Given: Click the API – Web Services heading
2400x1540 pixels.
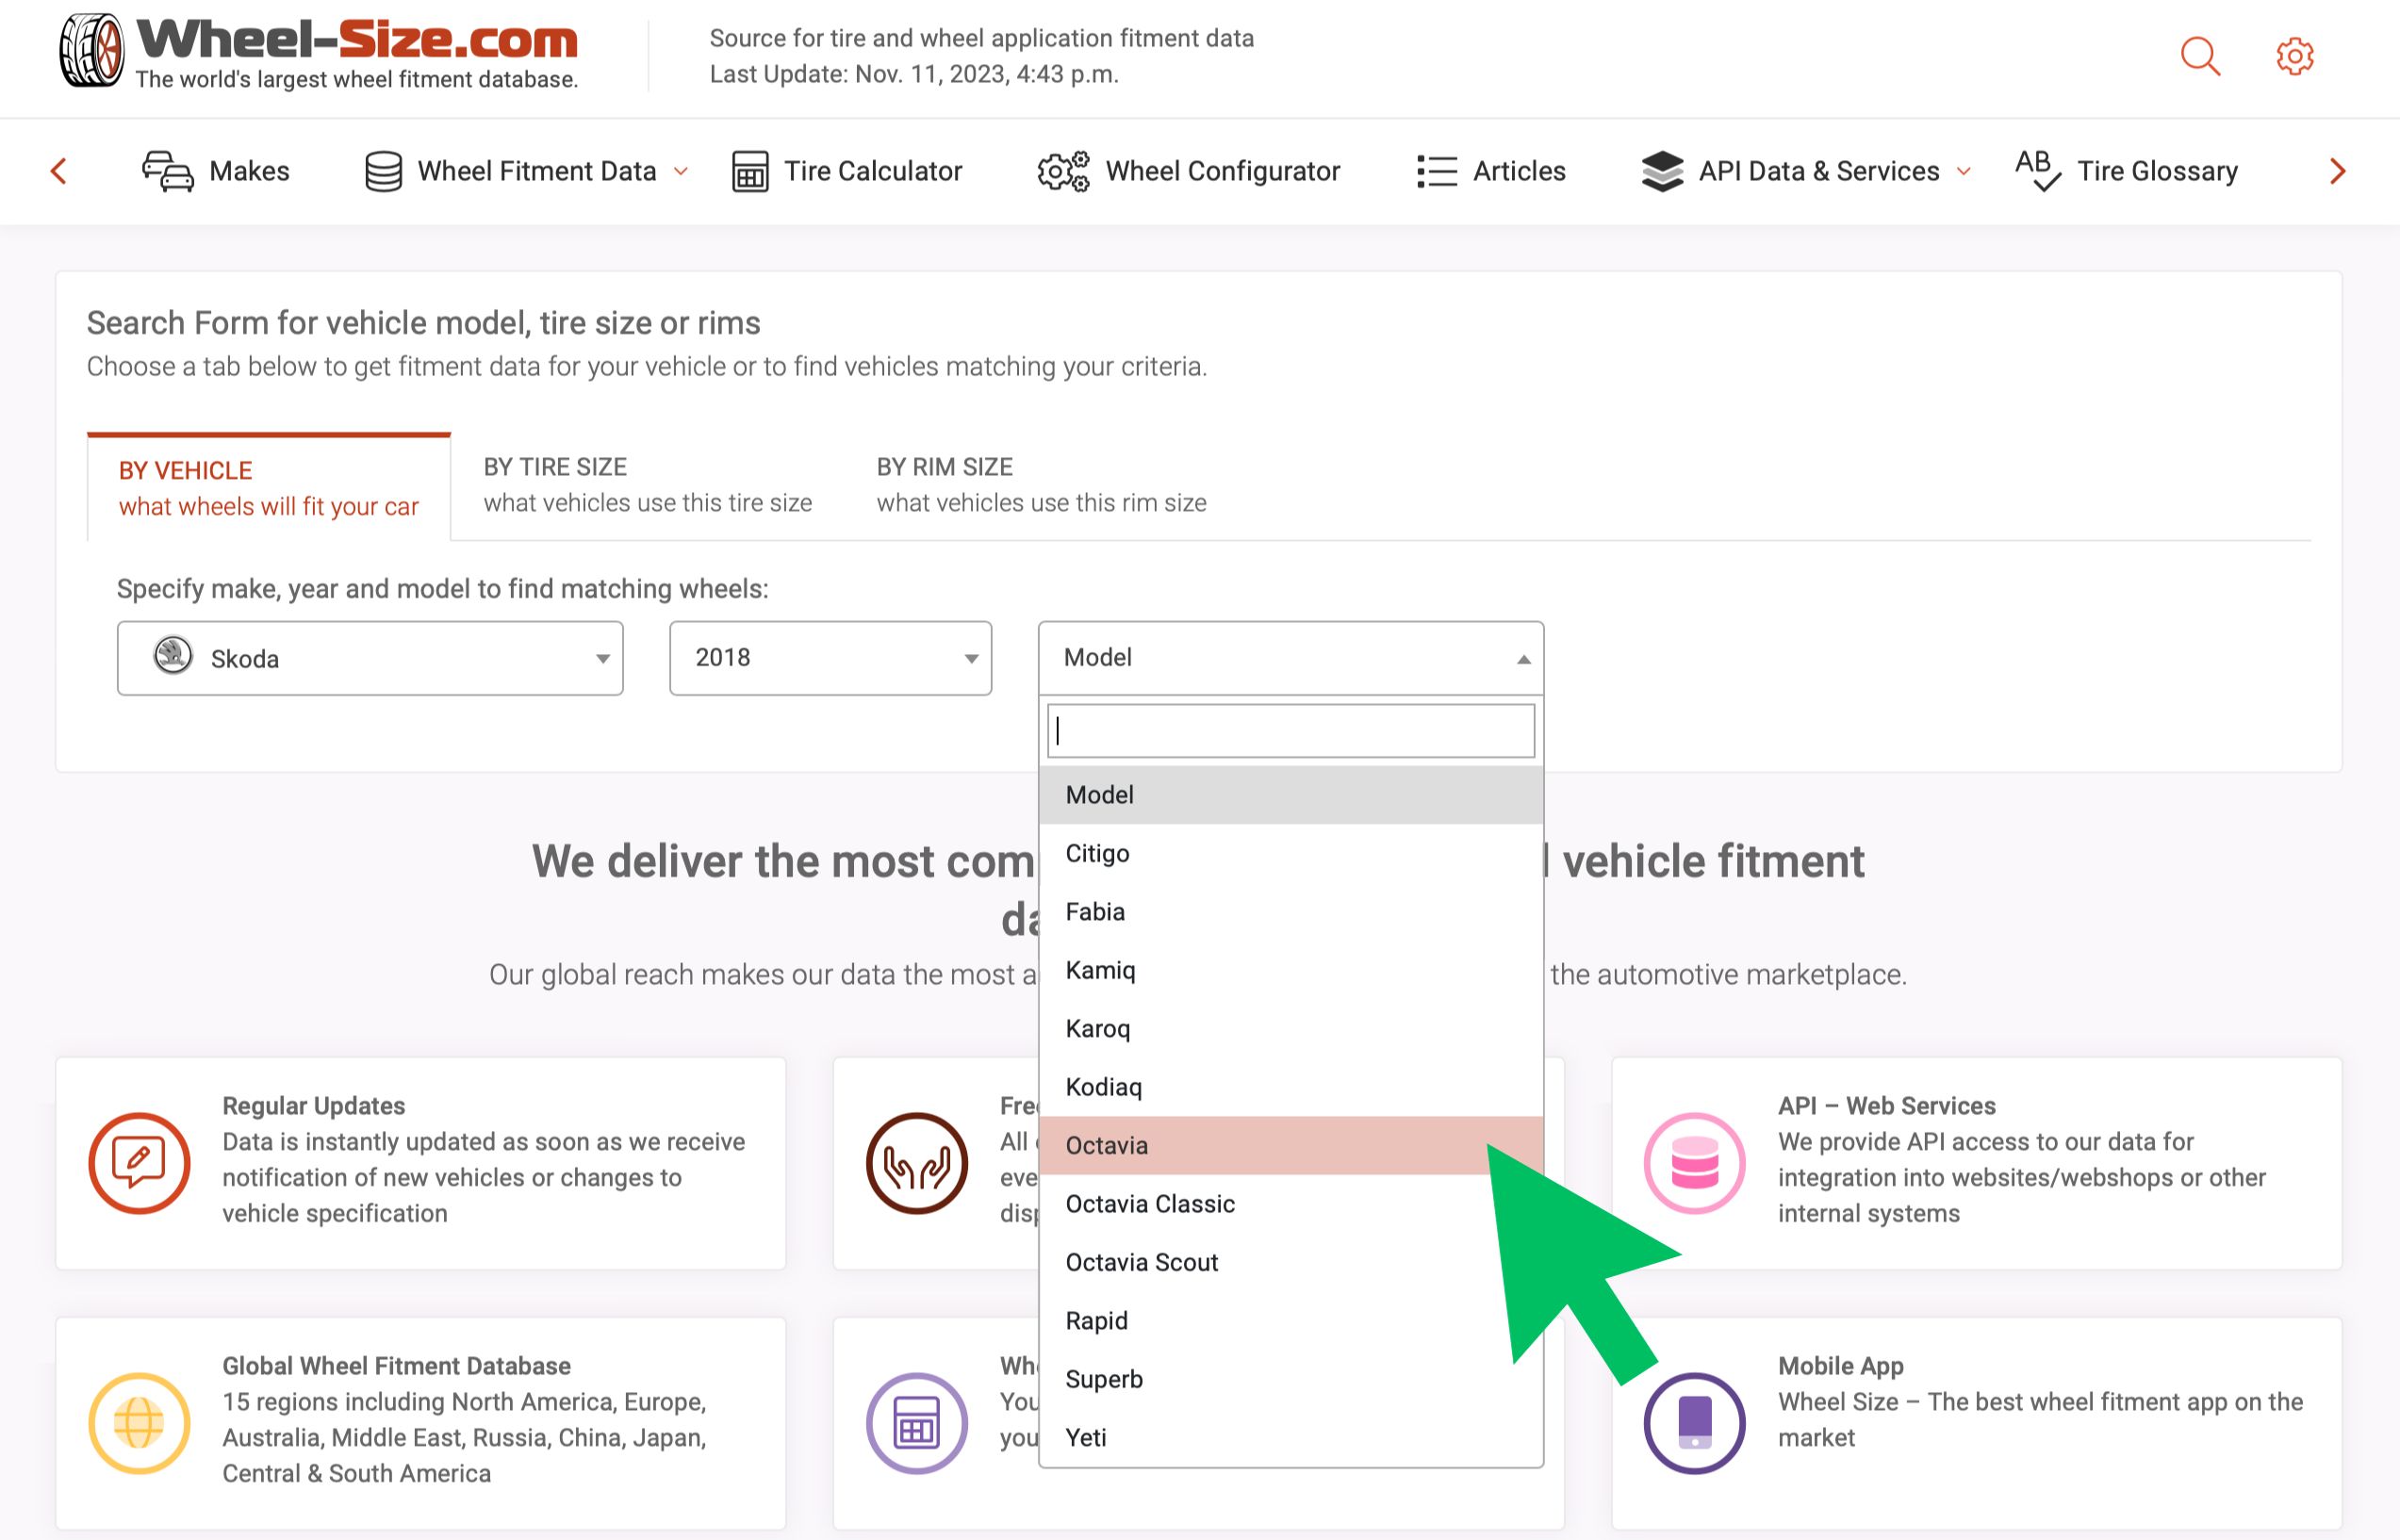Looking at the screenshot, I should pyautogui.click(x=1886, y=1106).
